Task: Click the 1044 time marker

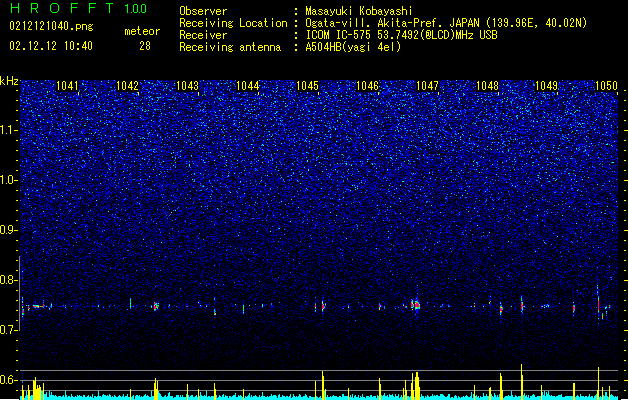Action: click(248, 86)
